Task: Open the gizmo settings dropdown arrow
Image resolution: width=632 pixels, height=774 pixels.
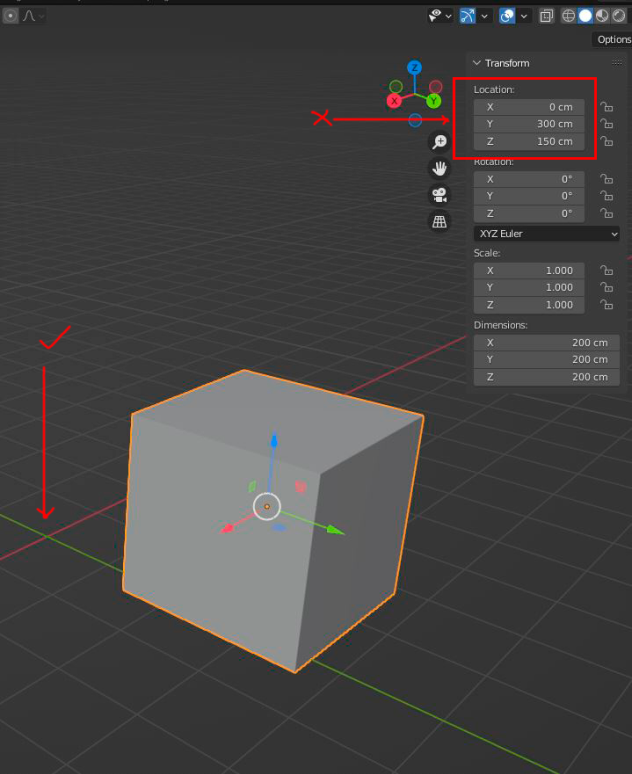Action: pos(484,16)
